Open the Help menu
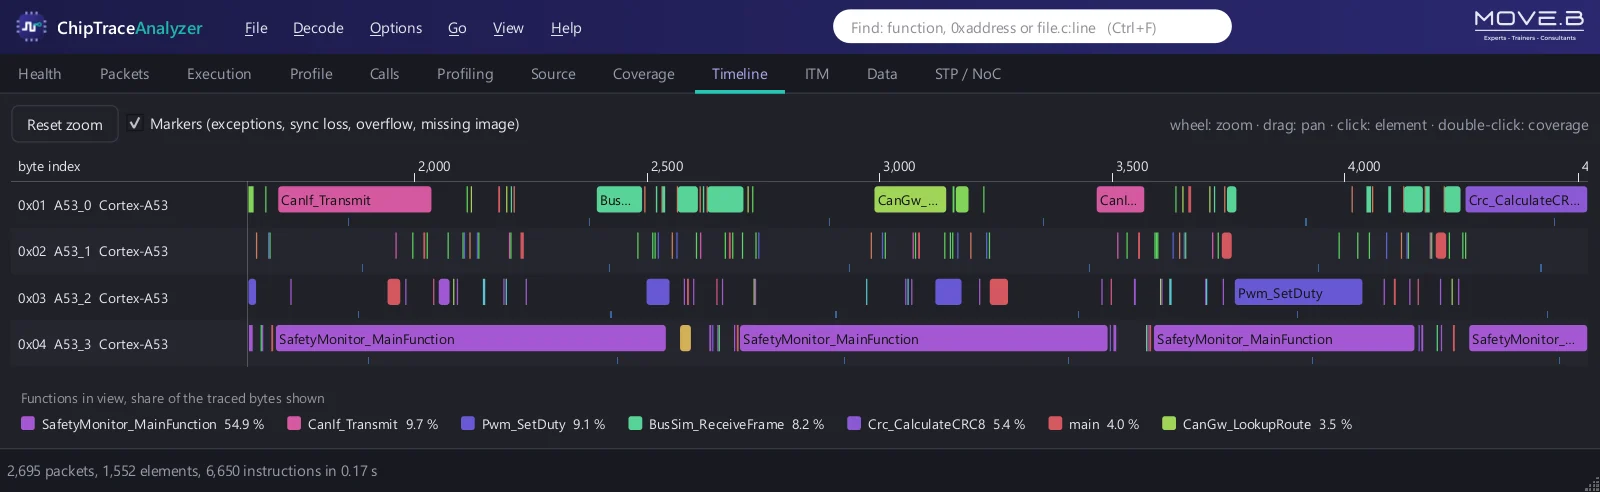Viewport: 1600px width, 492px height. coord(566,28)
